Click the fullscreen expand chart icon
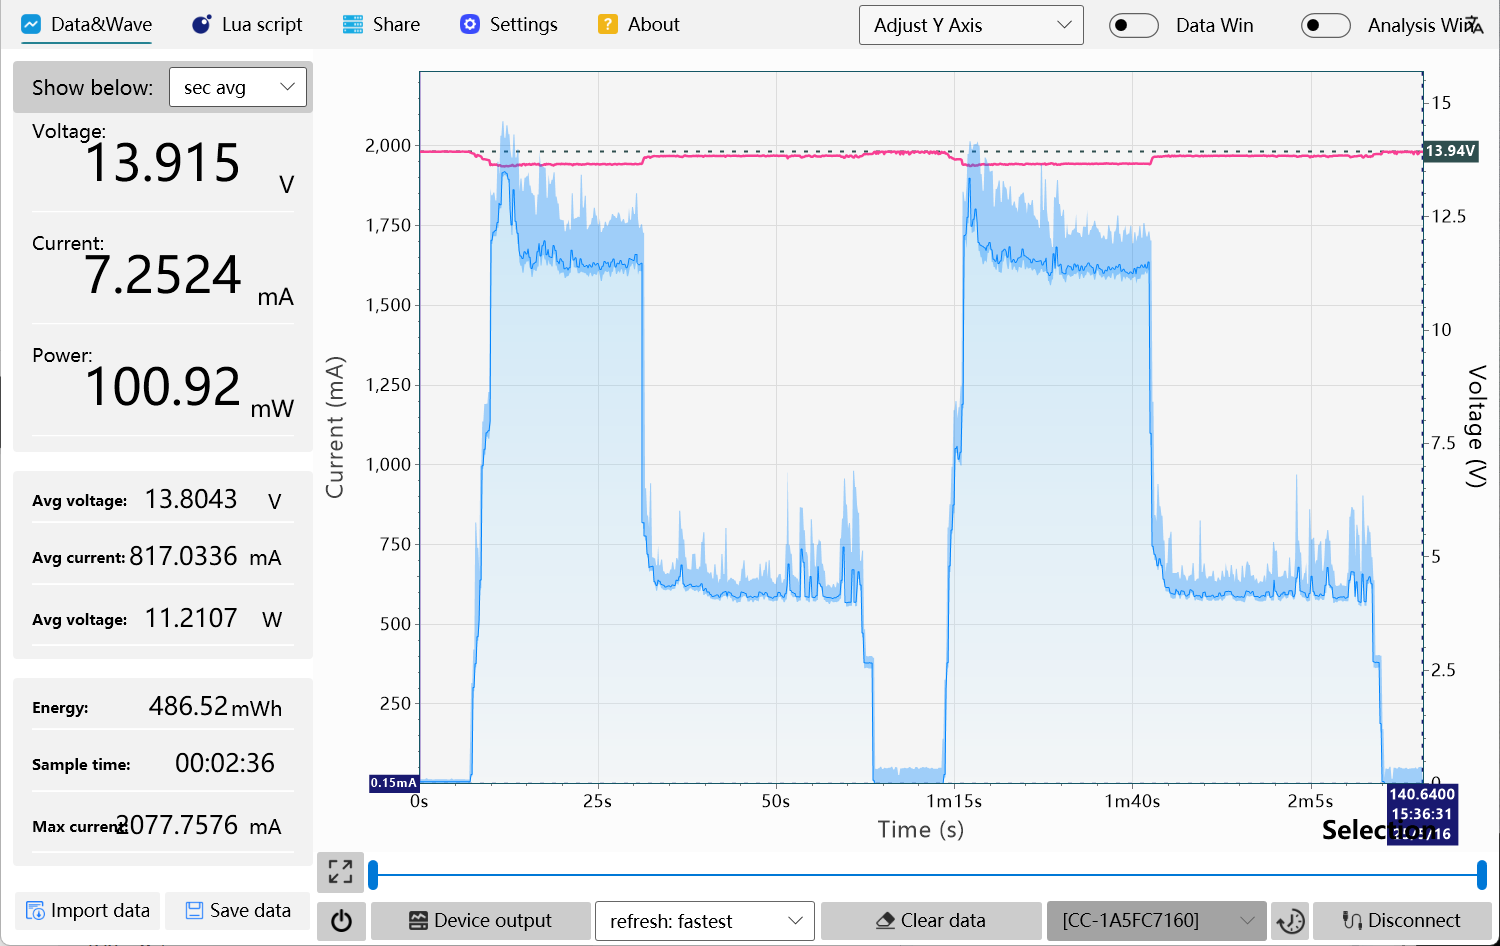Viewport: 1500px width, 946px height. point(340,872)
